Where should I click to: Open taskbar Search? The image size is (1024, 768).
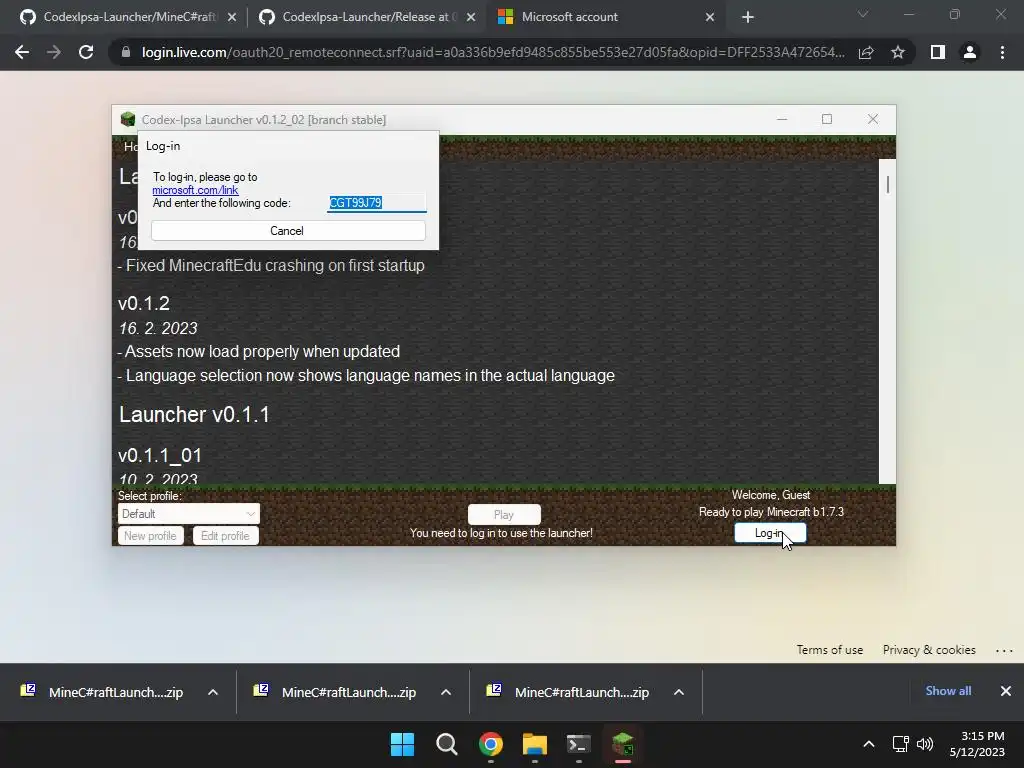pyautogui.click(x=447, y=744)
